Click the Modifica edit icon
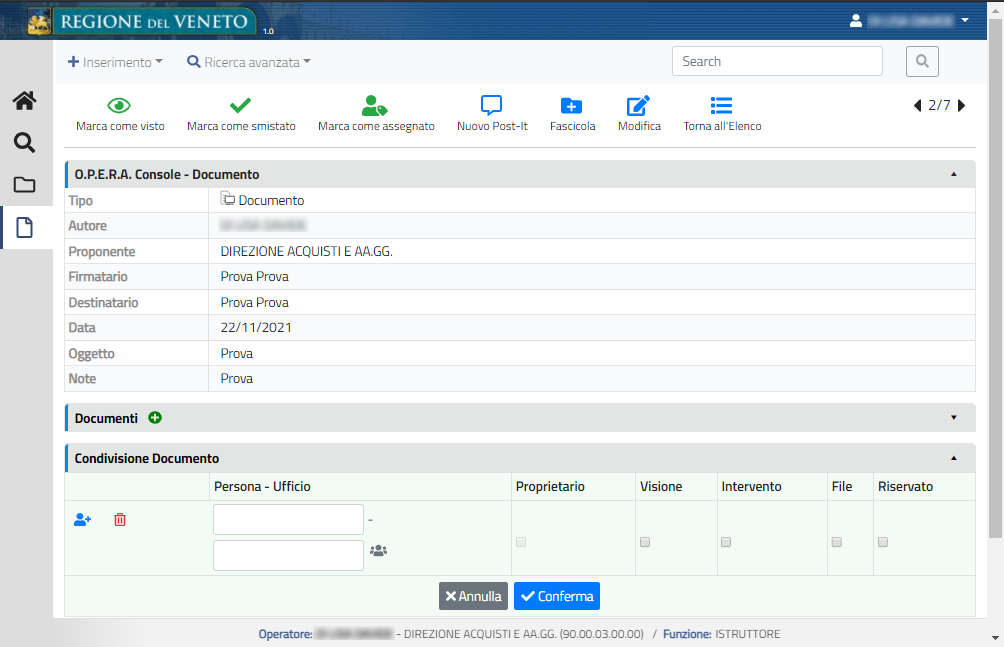 tap(638, 106)
